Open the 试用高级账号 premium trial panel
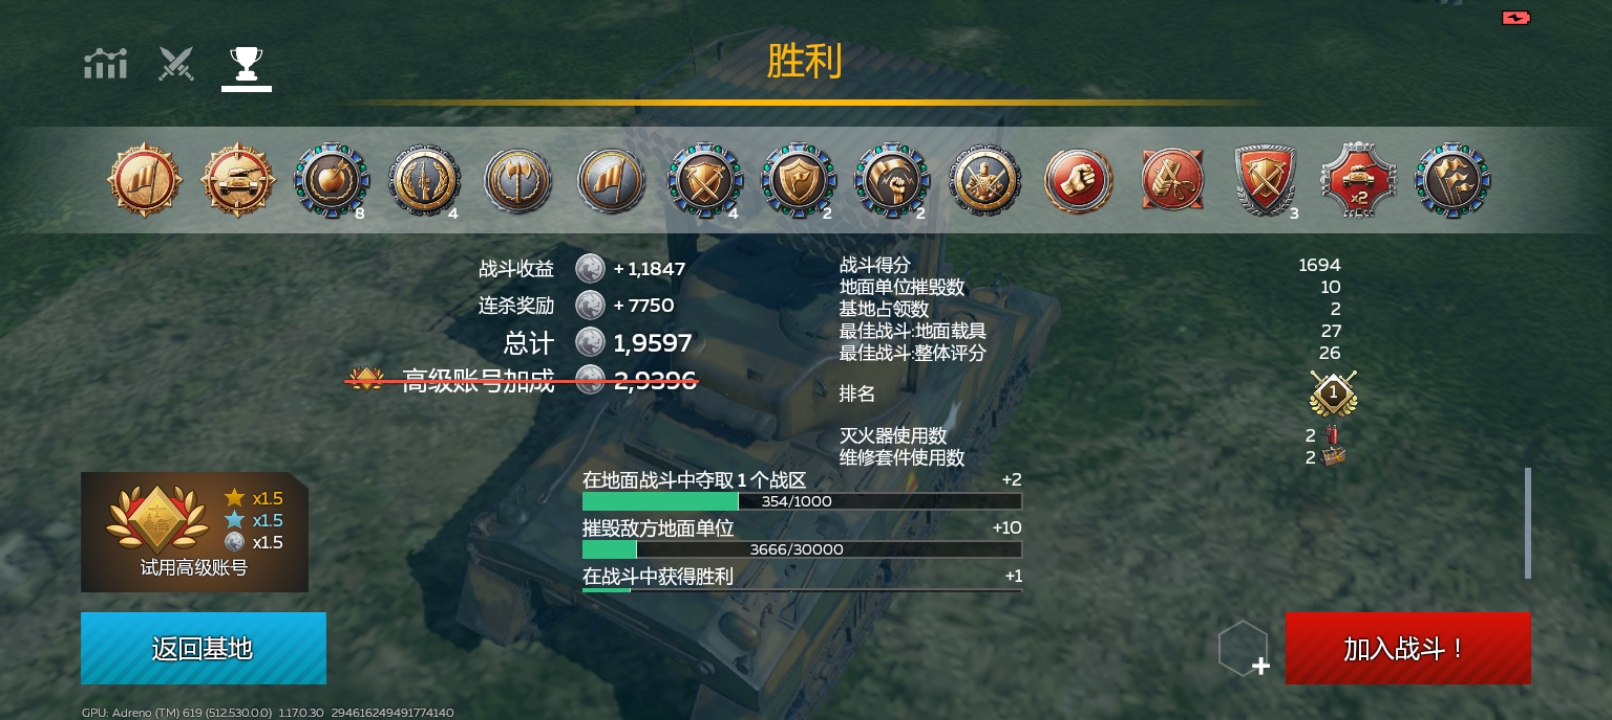 pyautogui.click(x=194, y=532)
